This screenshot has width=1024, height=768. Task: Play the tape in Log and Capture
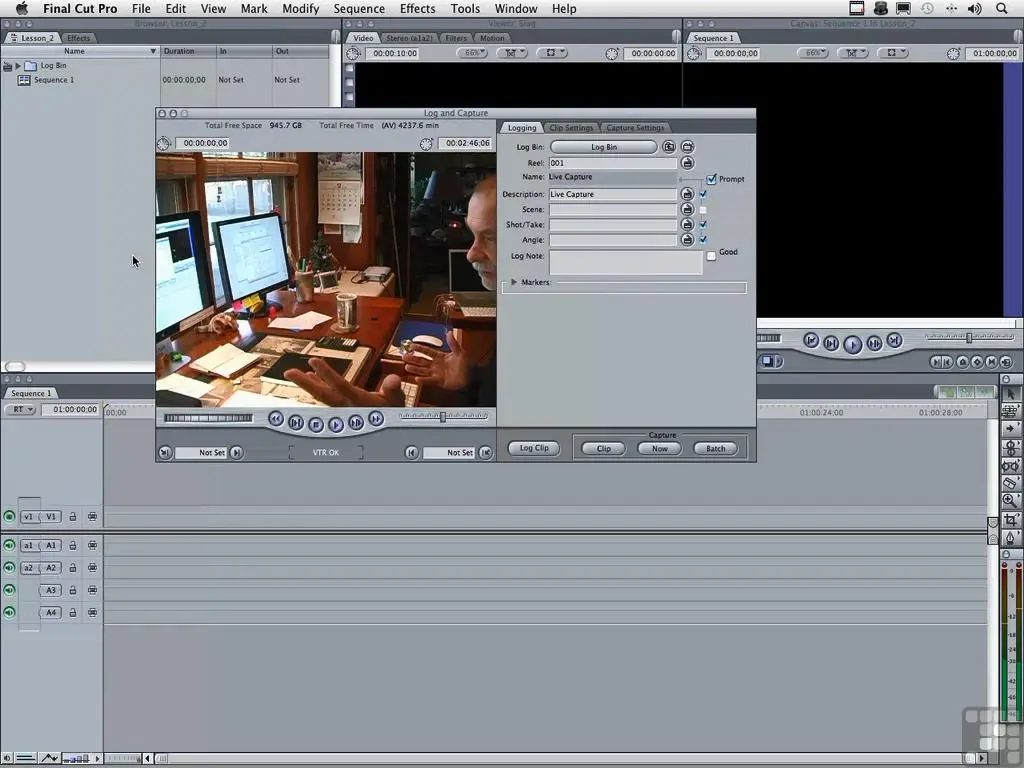pos(336,424)
